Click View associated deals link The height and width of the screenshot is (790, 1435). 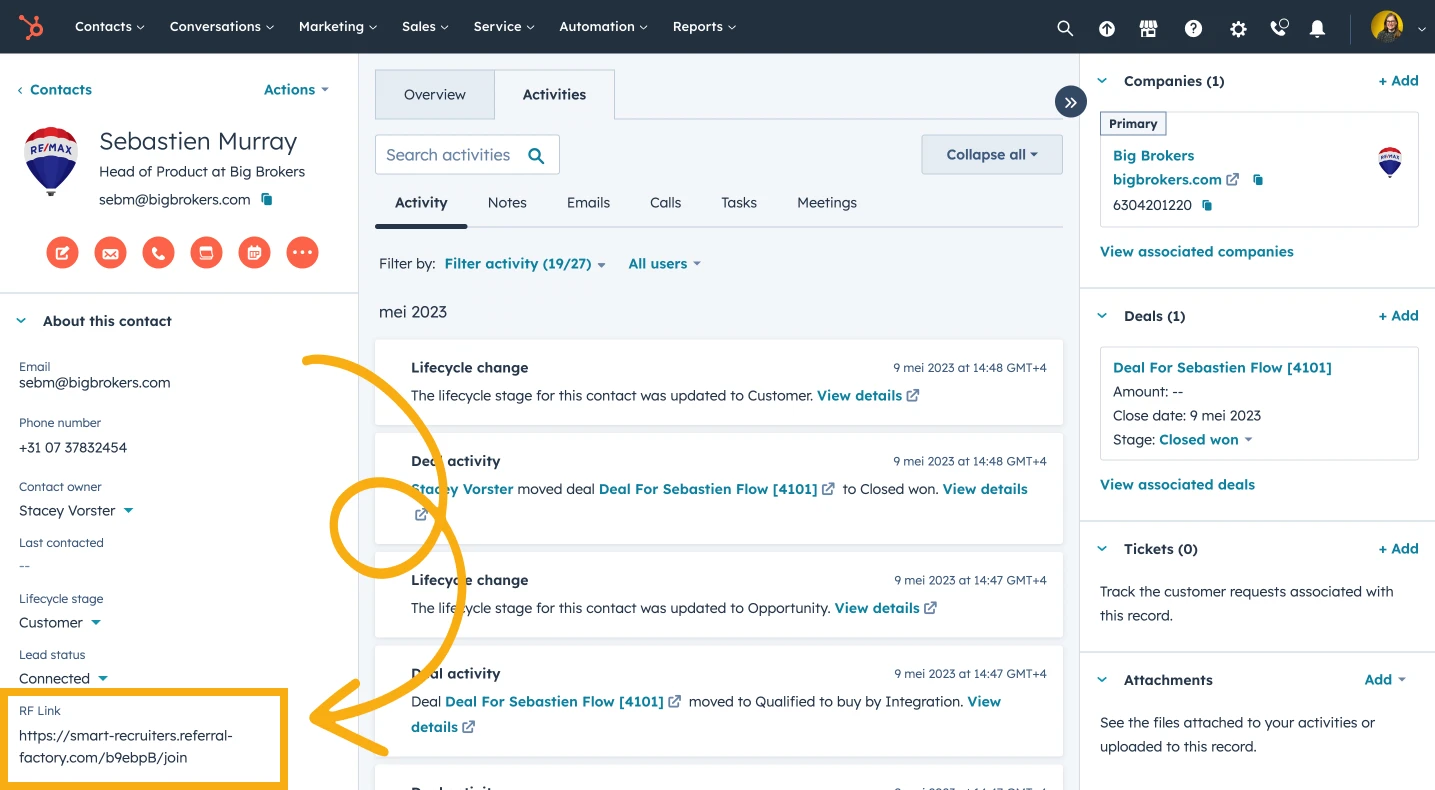[x=1177, y=485]
